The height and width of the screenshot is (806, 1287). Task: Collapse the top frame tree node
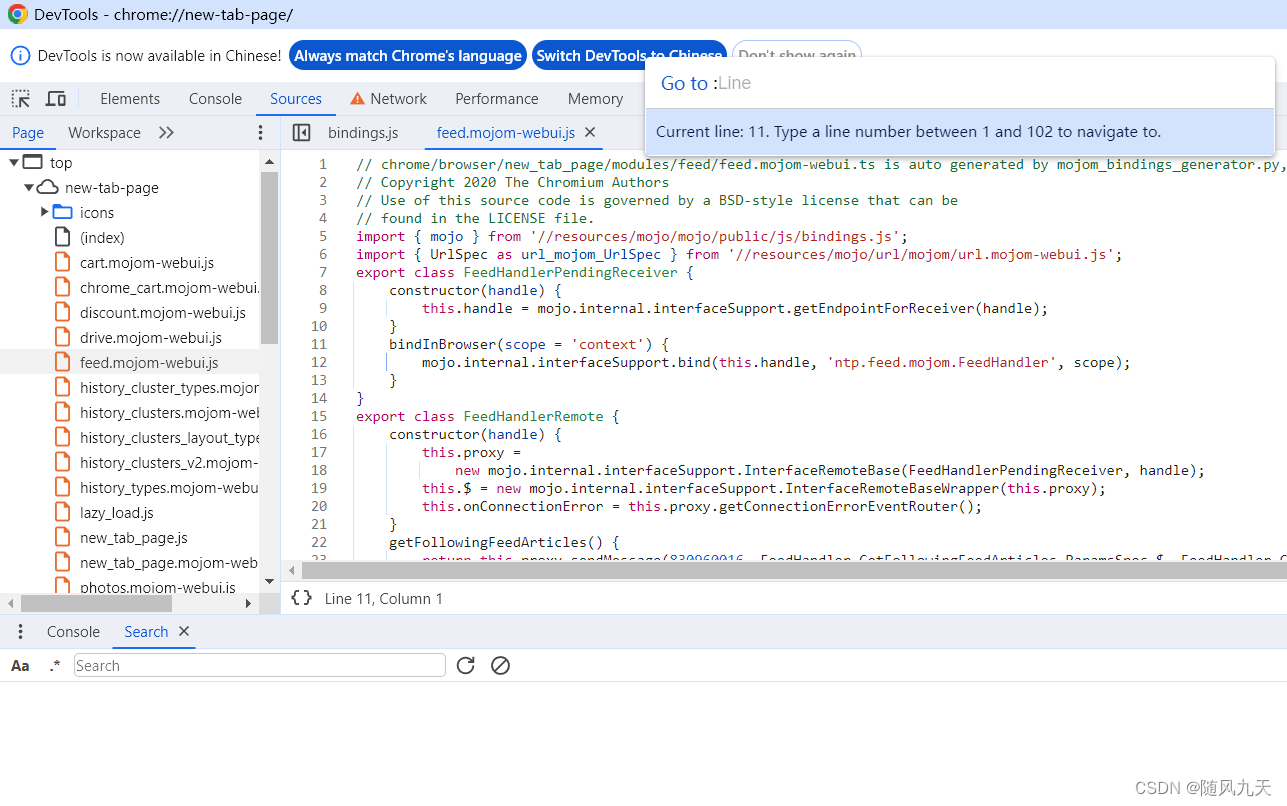13,162
